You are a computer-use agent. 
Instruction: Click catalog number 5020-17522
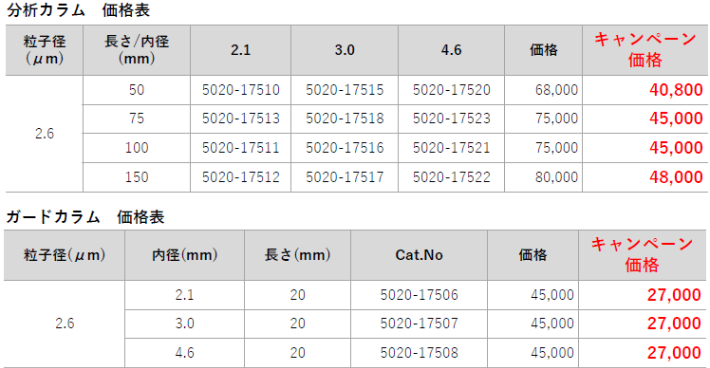tap(451, 177)
